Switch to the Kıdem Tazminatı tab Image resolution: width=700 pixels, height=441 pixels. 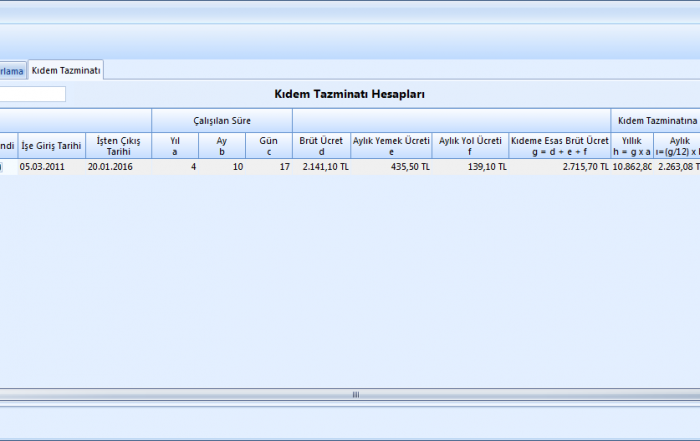(65, 70)
